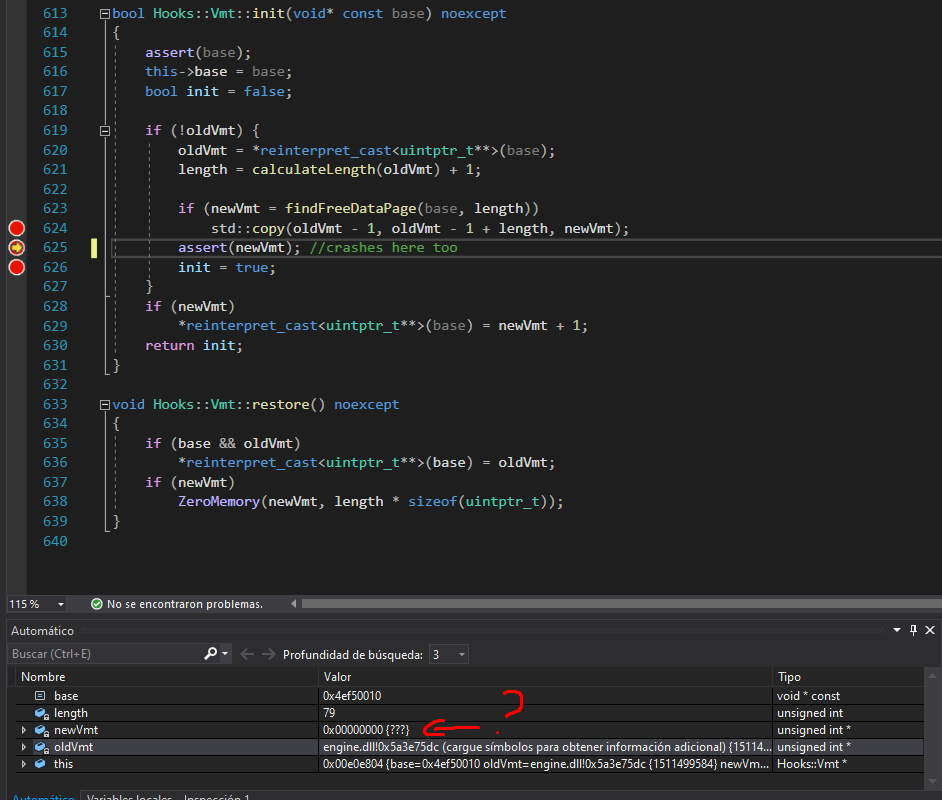Open the Automático window options menu arrow

(896, 630)
